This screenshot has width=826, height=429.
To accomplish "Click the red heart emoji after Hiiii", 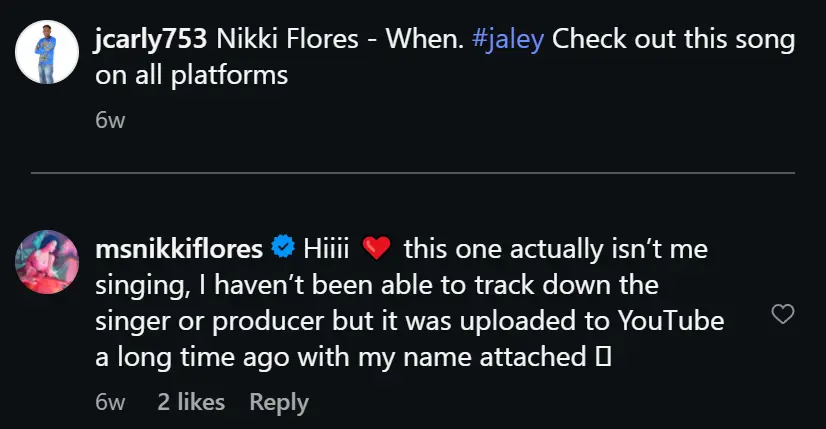I will 376,248.
